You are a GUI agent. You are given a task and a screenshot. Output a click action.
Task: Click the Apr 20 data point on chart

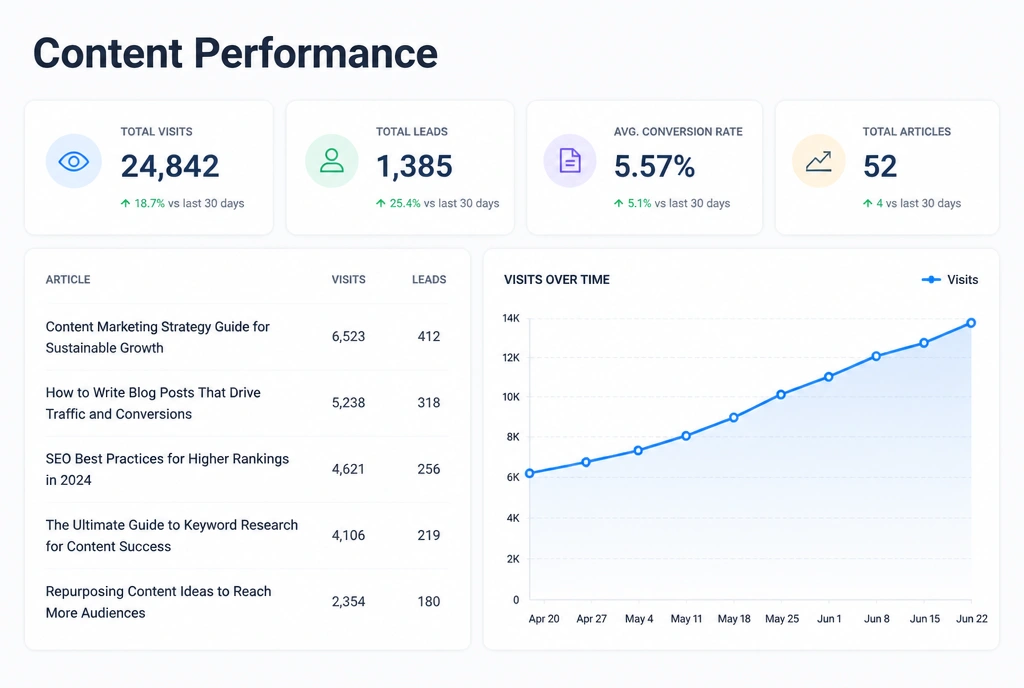click(x=530, y=473)
